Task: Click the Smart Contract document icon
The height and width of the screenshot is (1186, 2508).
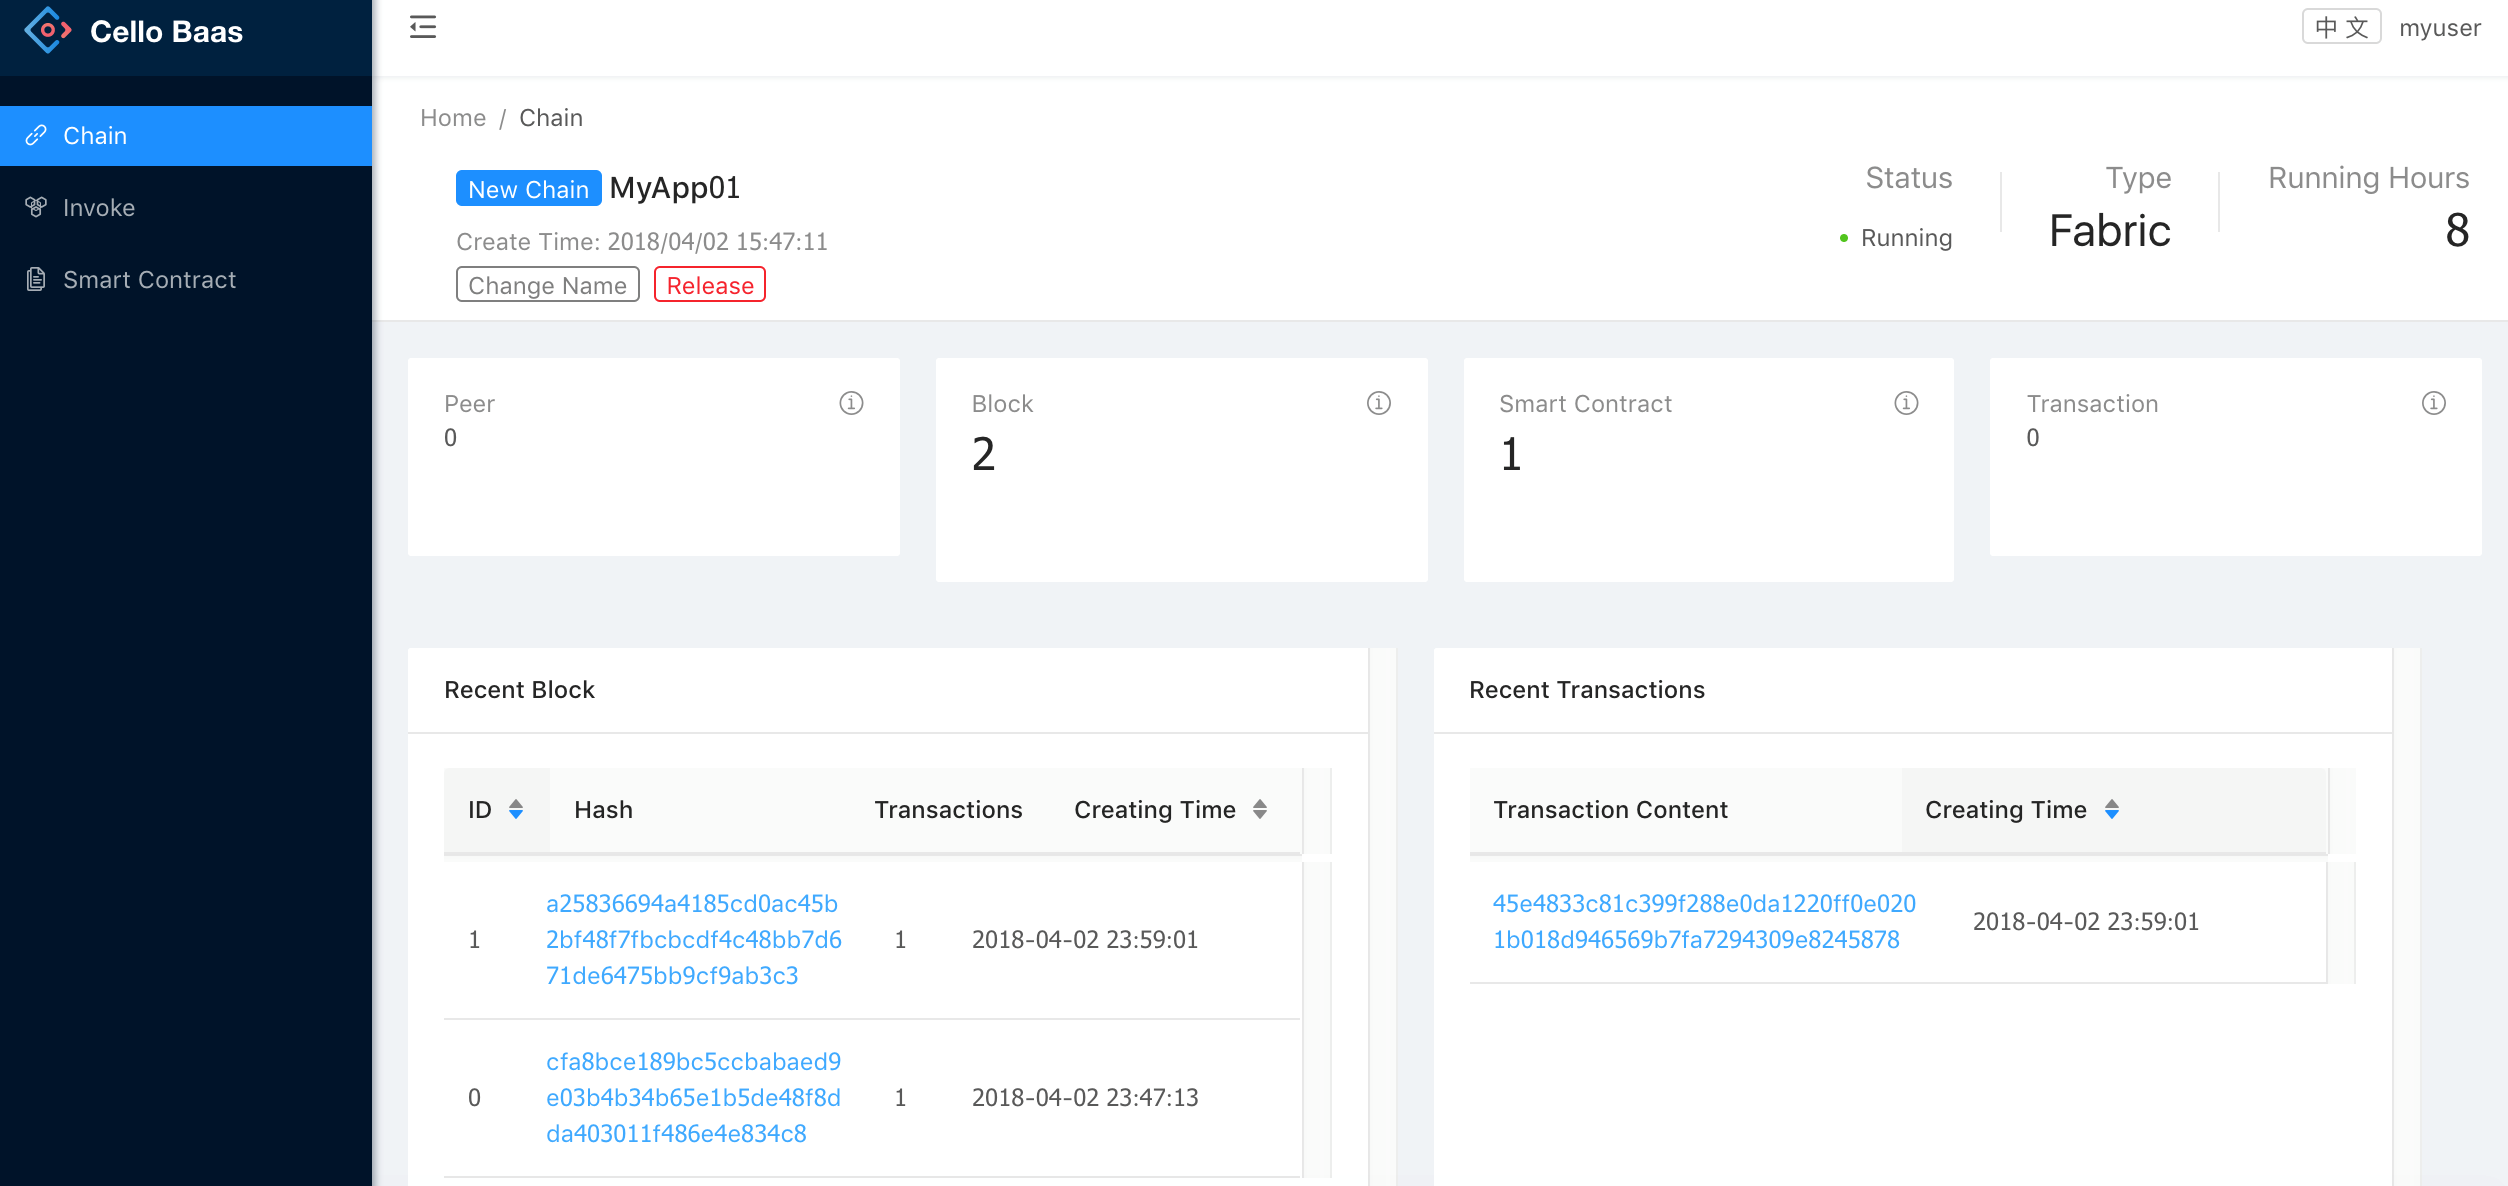Action: 36,279
